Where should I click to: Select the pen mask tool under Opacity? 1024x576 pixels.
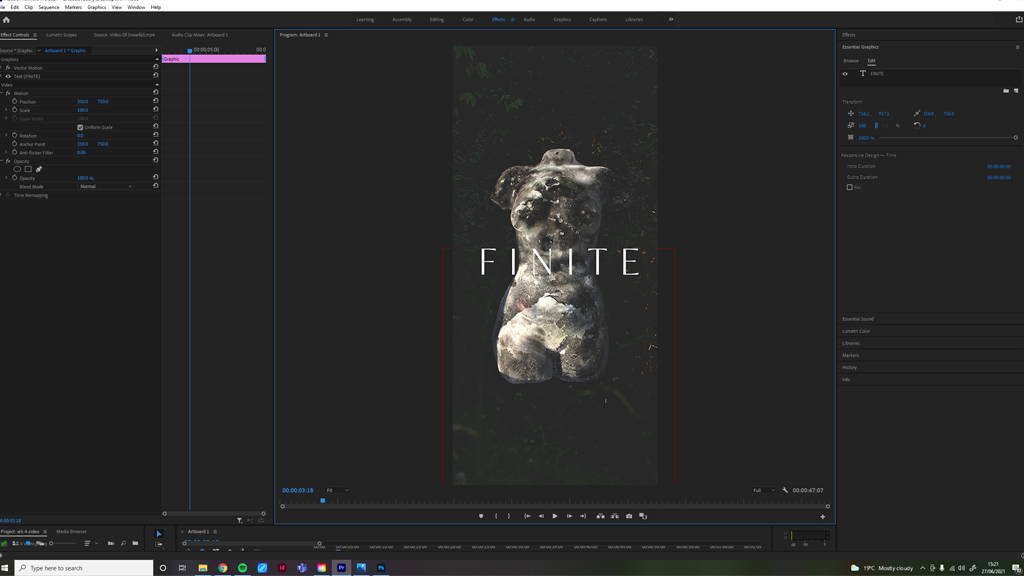[x=39, y=169]
